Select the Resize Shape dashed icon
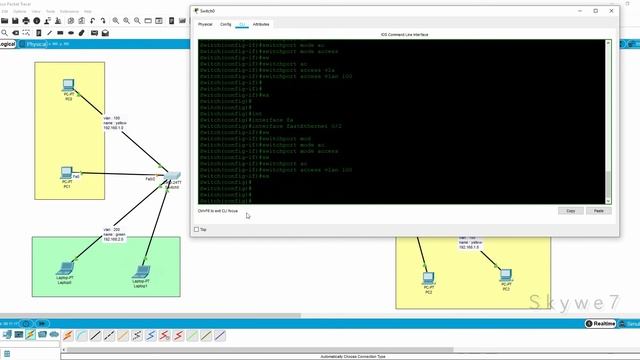The width and height of the screenshot is (640, 360). tap(26, 33)
